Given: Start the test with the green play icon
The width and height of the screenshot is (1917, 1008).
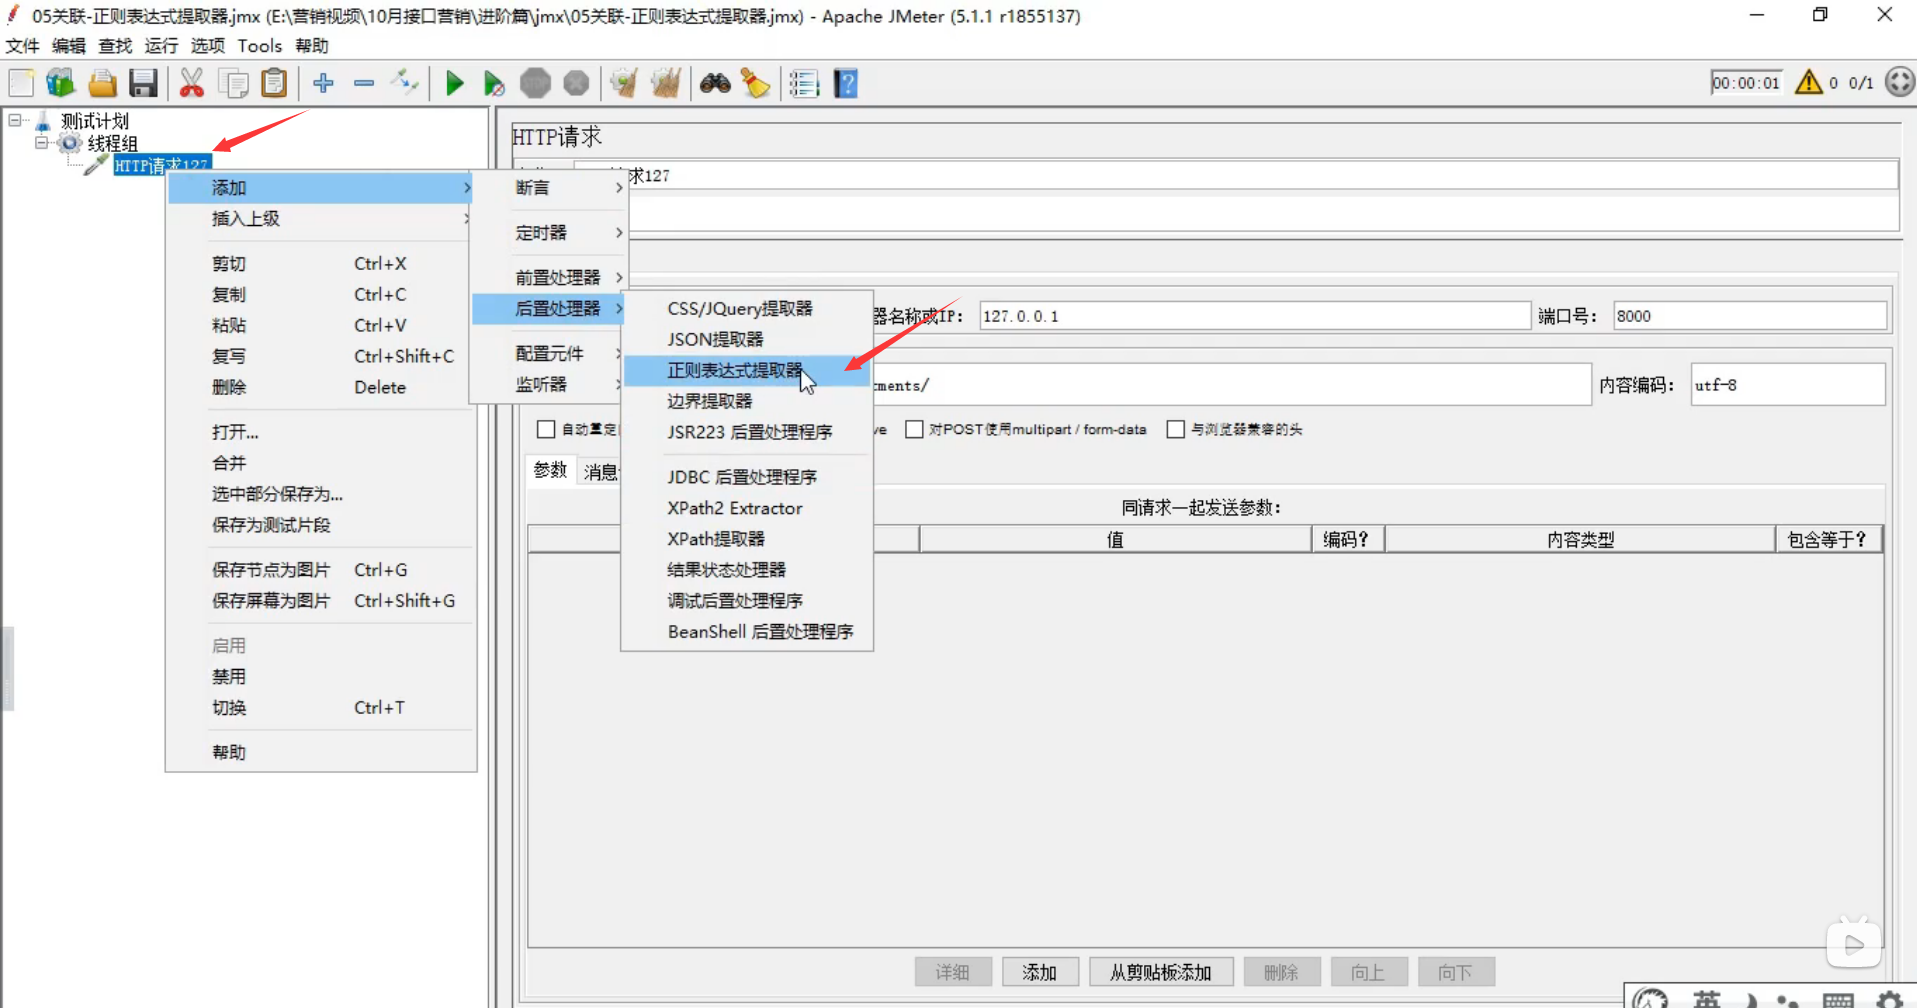Looking at the screenshot, I should click(x=454, y=83).
